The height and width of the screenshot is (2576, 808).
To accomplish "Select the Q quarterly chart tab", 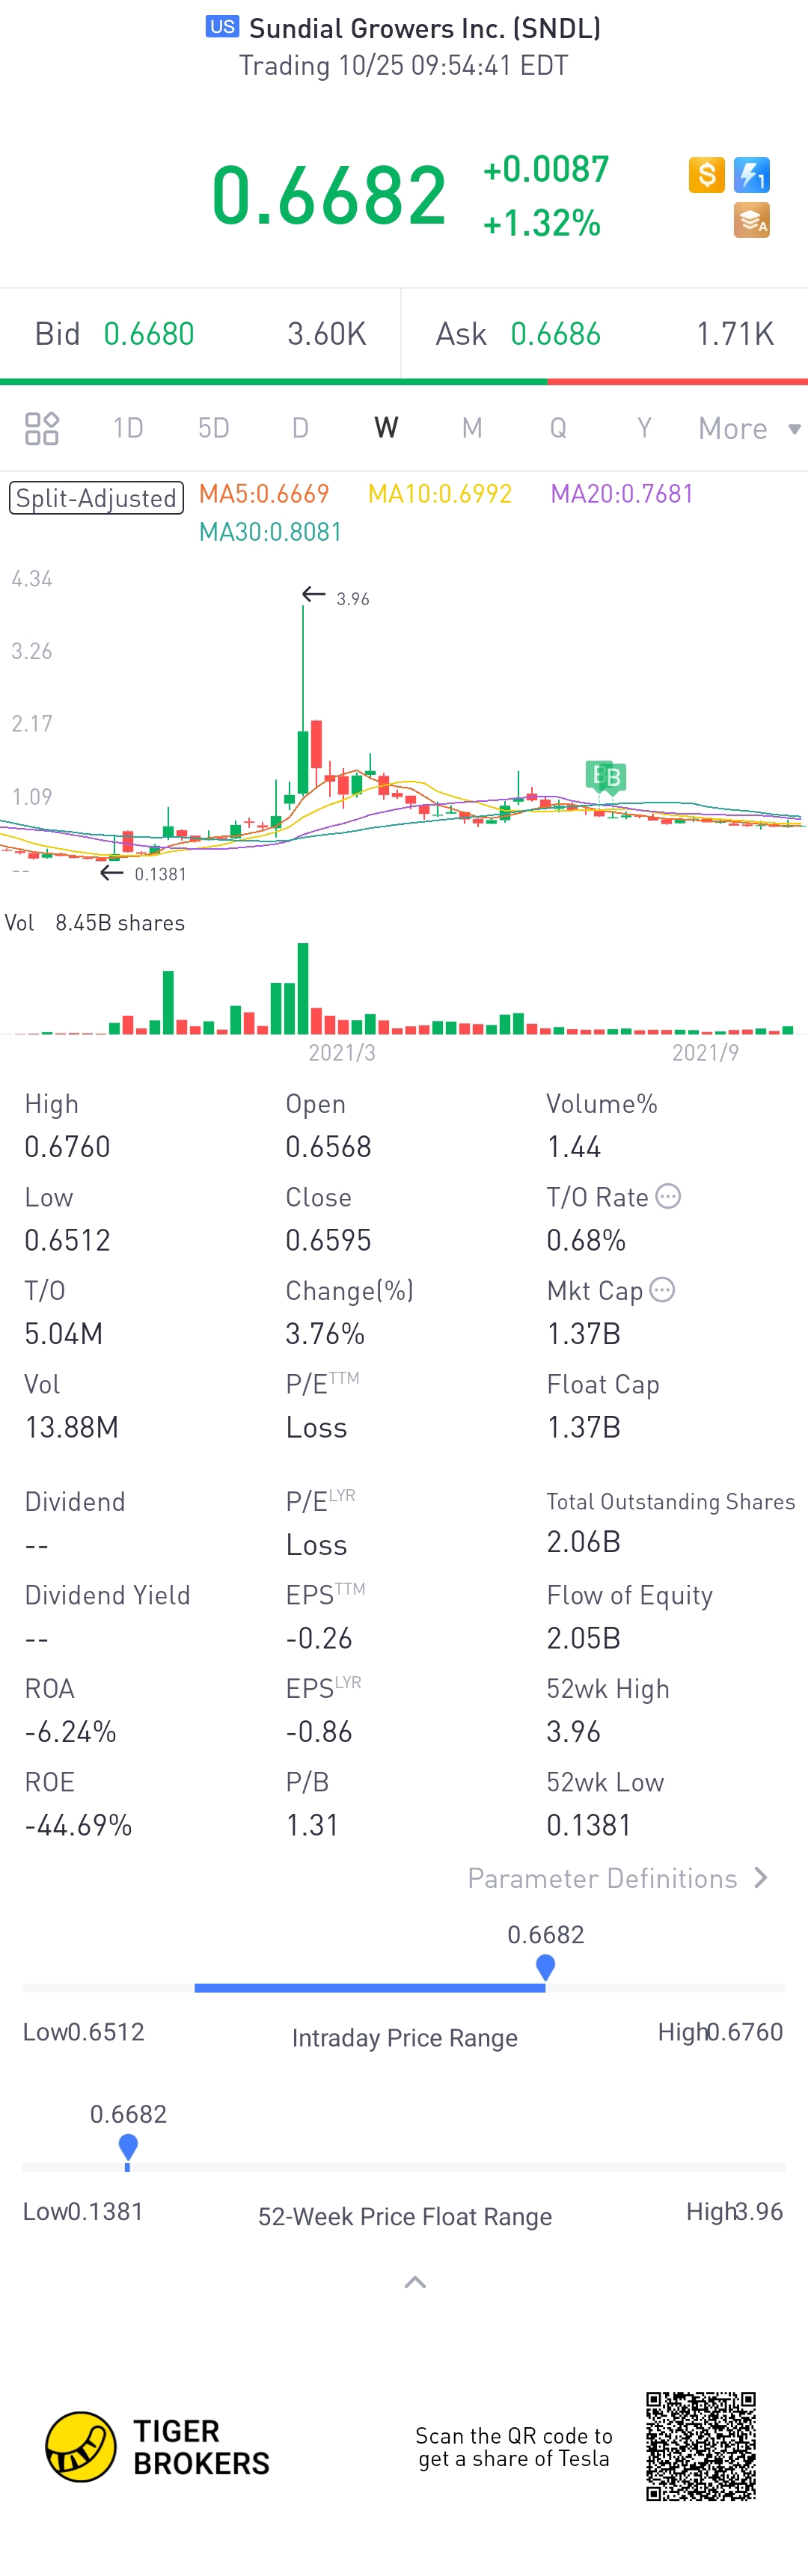I will click(558, 428).
